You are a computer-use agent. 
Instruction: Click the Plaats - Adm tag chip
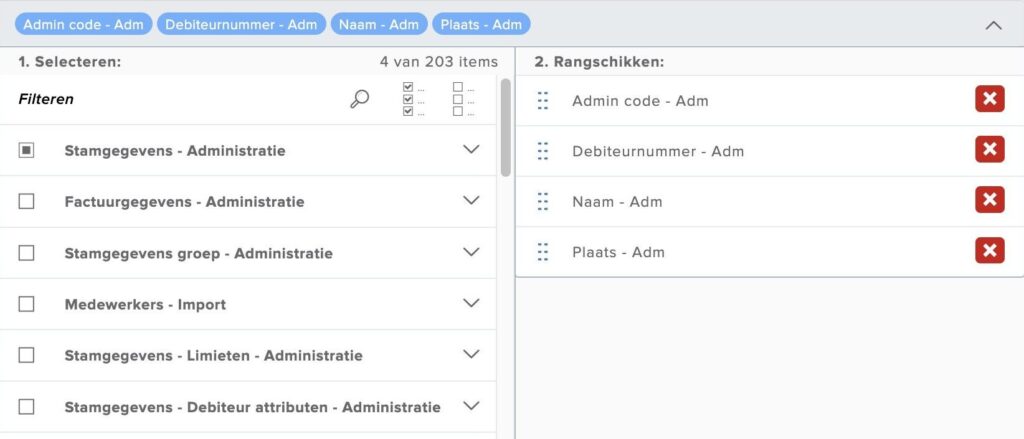click(481, 24)
